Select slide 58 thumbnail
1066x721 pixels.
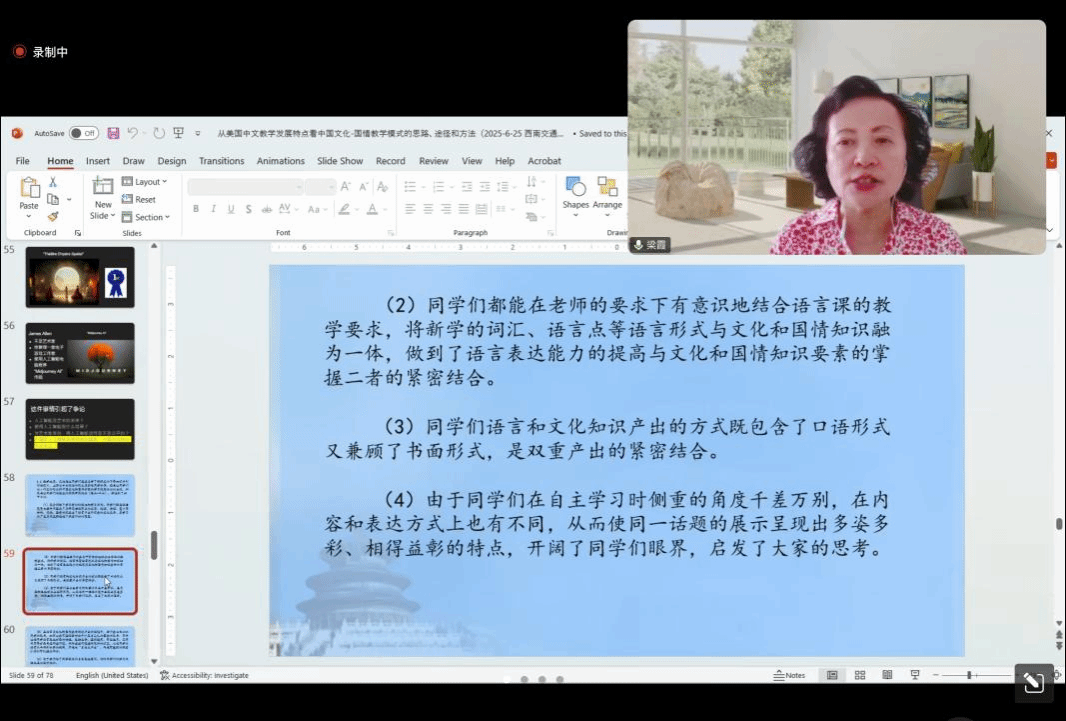pos(80,506)
